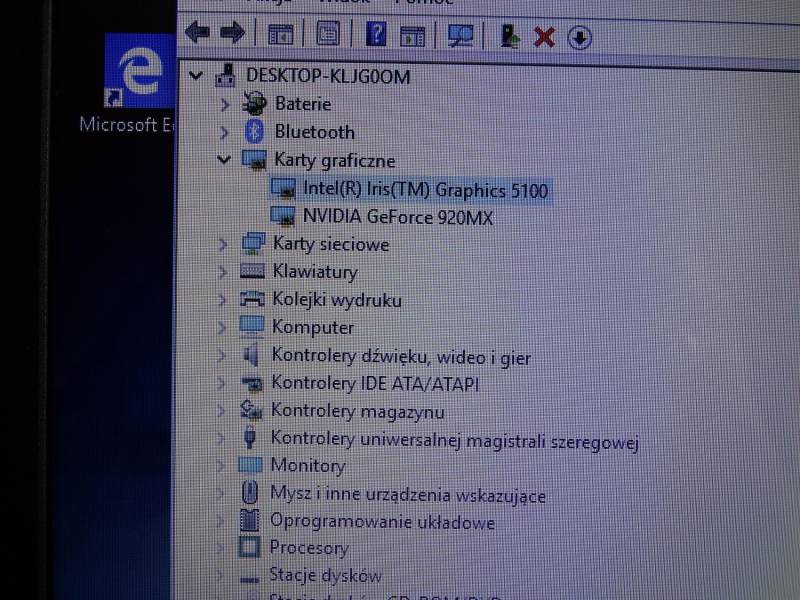The width and height of the screenshot is (800, 600).
Task: Select Kontrolery uniwersalnej magistrali szeregowej label
Action: tap(455, 441)
